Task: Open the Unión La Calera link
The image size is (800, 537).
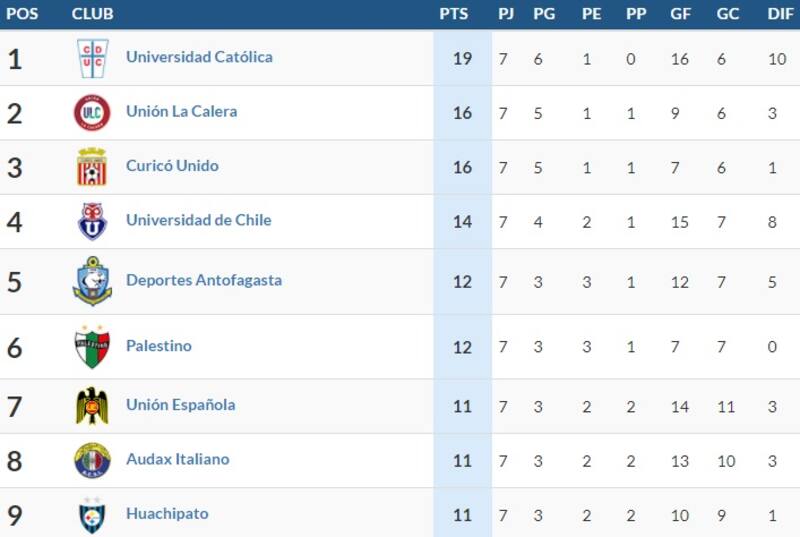Action: (182, 112)
